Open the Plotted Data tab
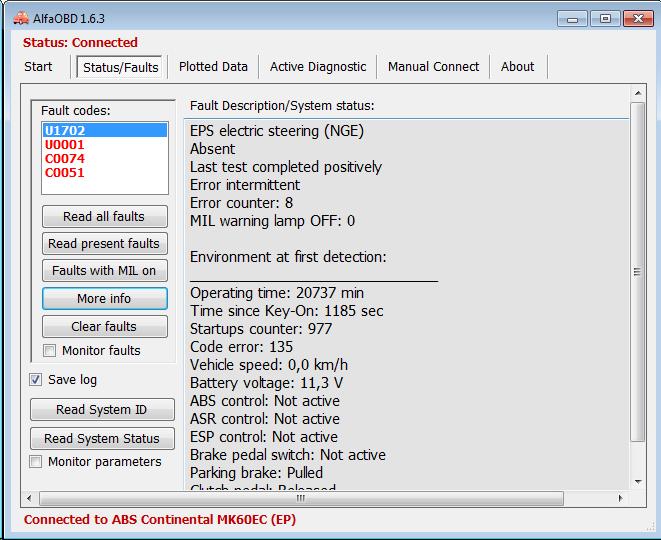Image resolution: width=661 pixels, height=540 pixels. click(x=213, y=67)
